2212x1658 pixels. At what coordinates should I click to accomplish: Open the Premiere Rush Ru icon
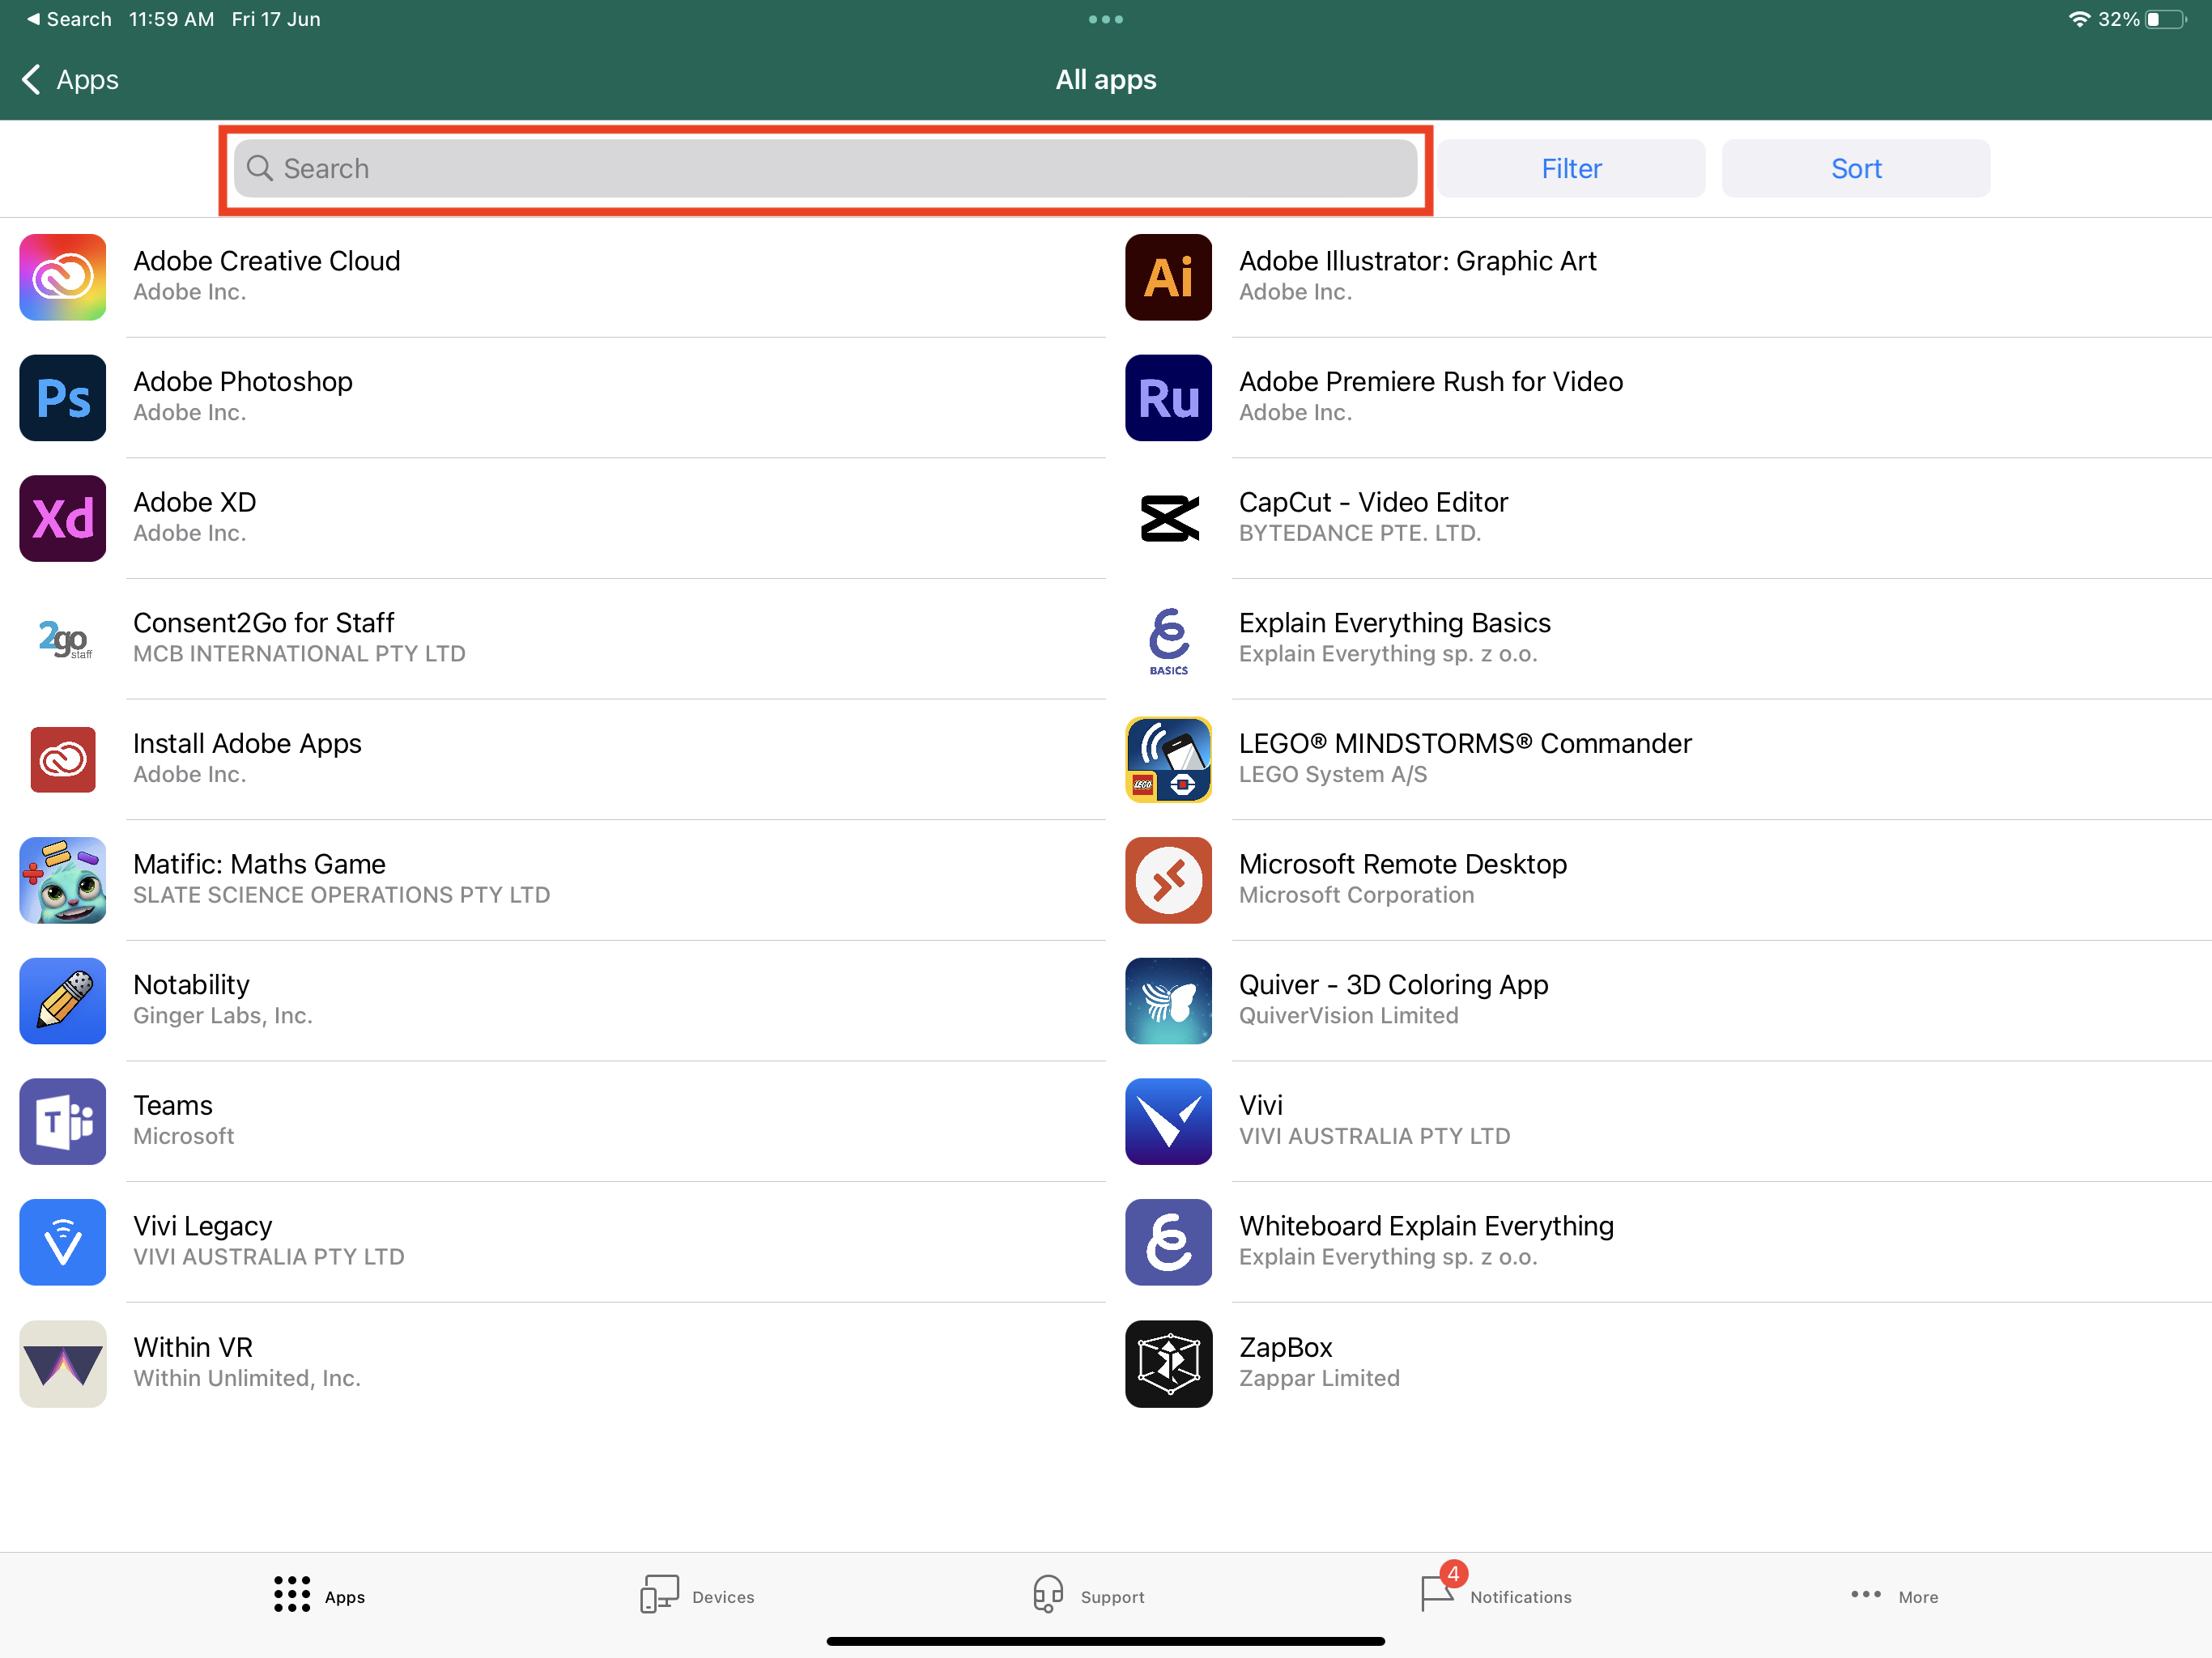pyautogui.click(x=1168, y=398)
